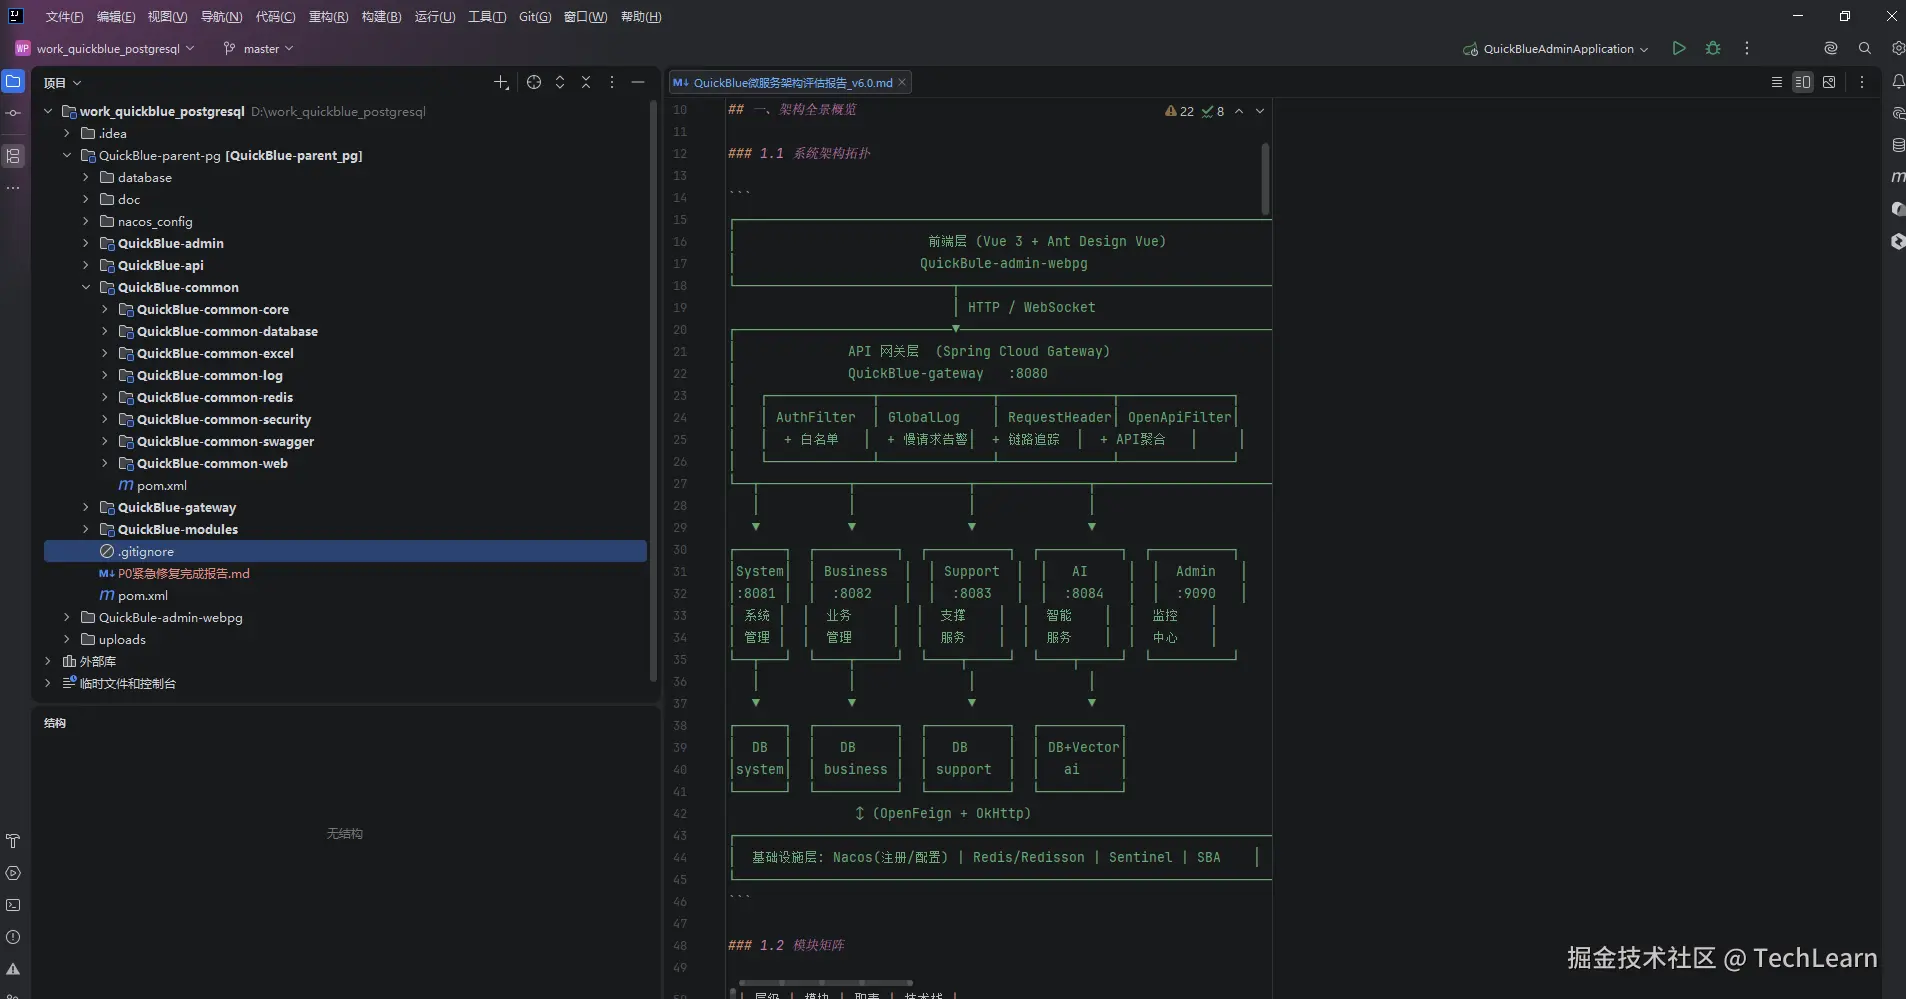1906x999 pixels.
Task: Select the QuickBlue-common-redis module
Action: coord(214,397)
